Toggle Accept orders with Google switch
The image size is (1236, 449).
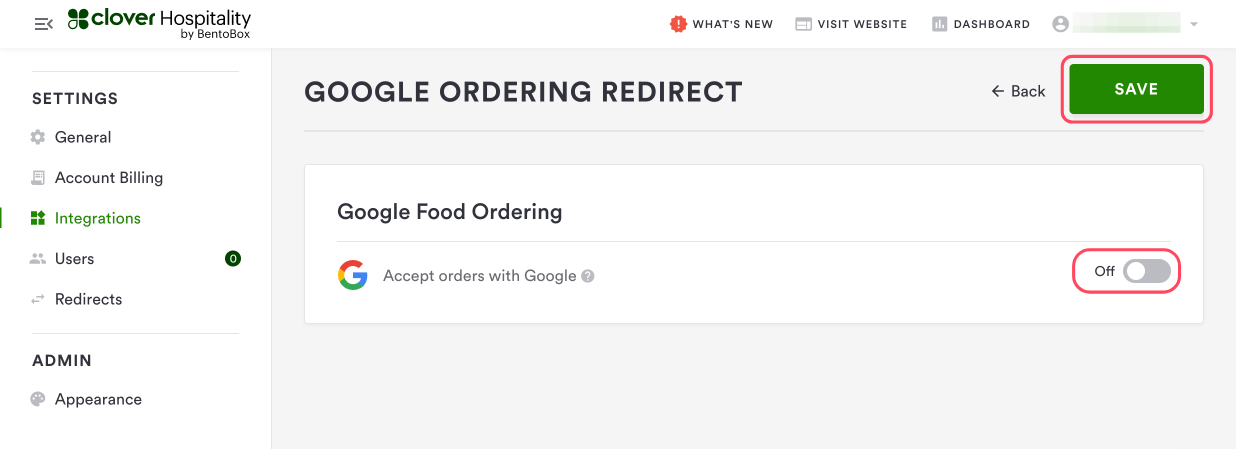1146,271
